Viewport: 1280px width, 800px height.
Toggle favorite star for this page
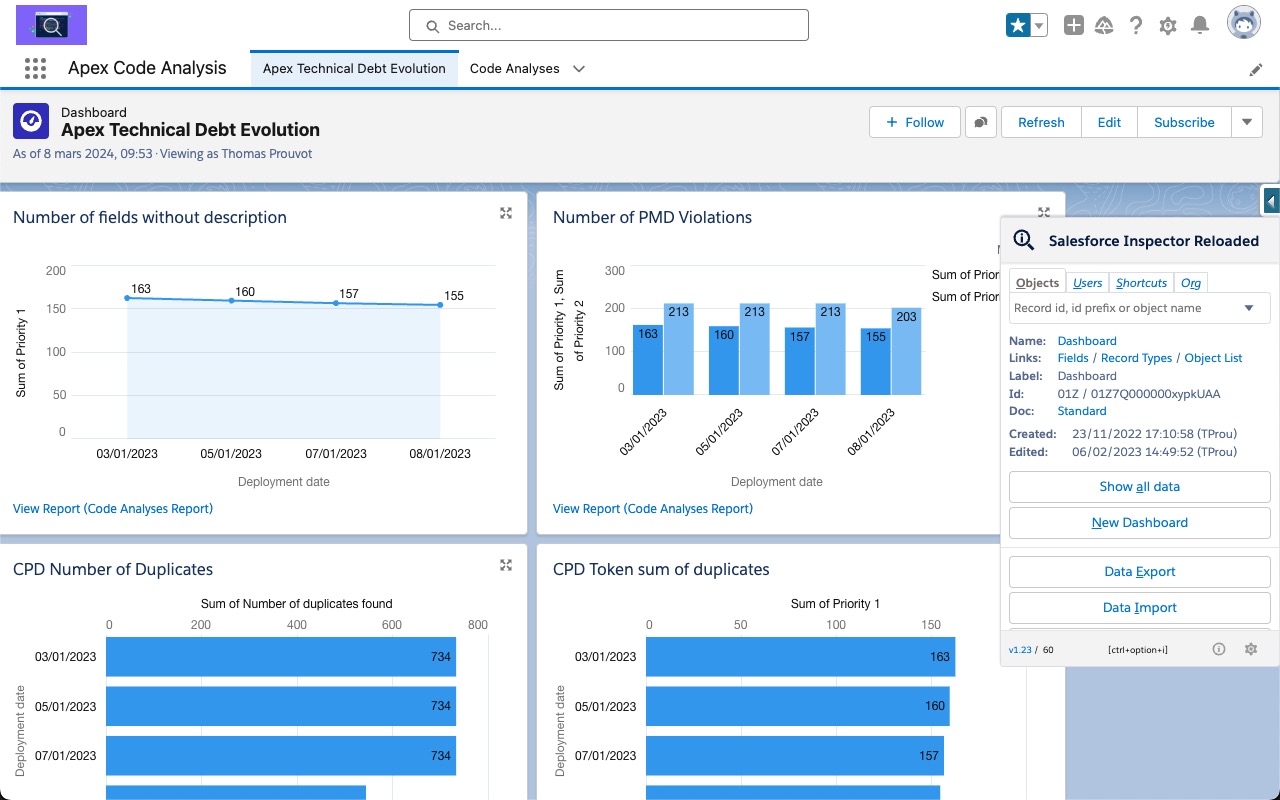(1018, 24)
